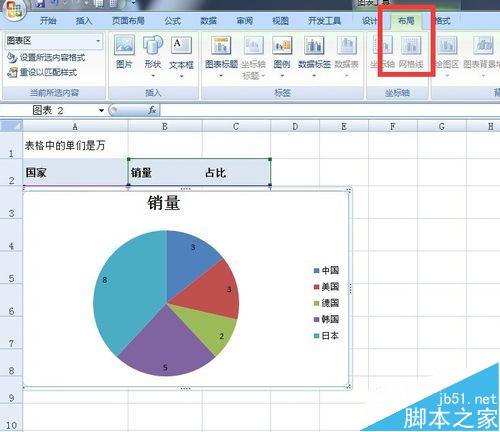Expand the 图表标题 dropdown arrow
This screenshot has width=500, height=432.
[x=221, y=76]
